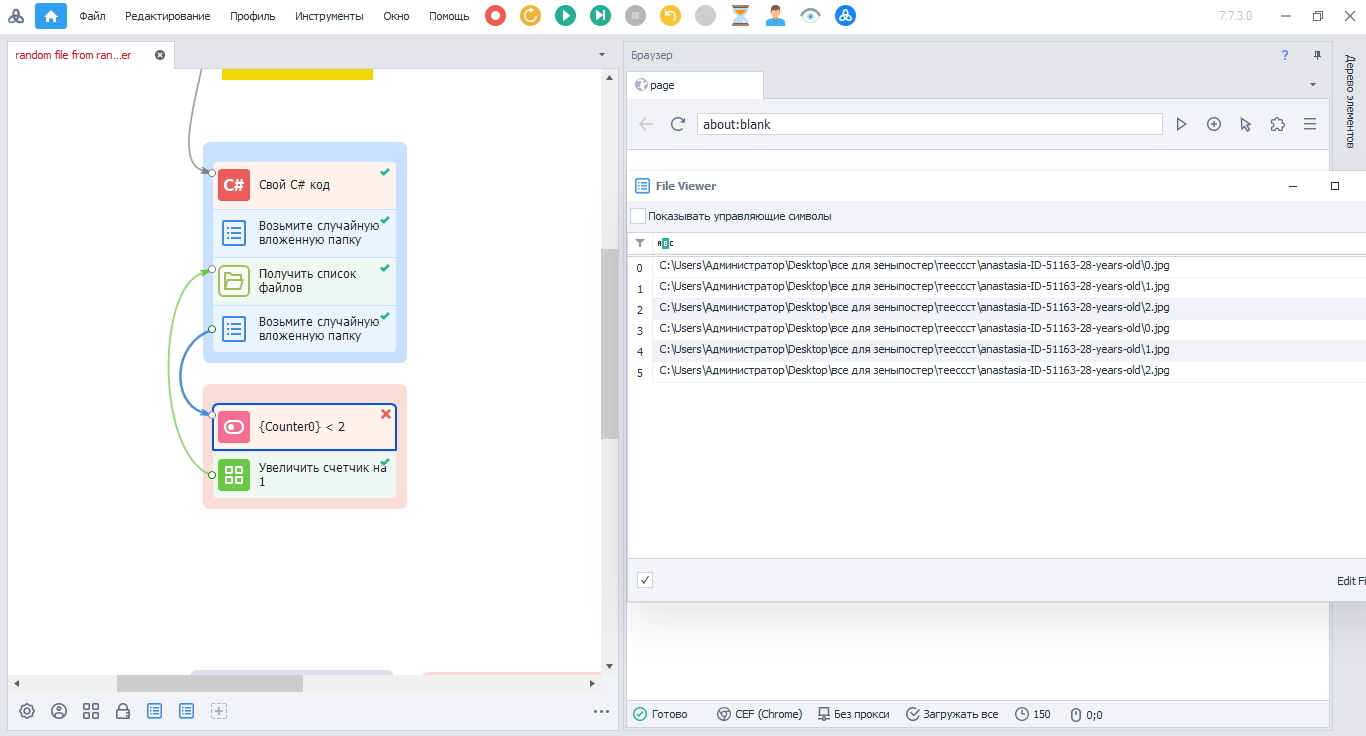Expand the project tabs dropdown arrow

coord(602,54)
